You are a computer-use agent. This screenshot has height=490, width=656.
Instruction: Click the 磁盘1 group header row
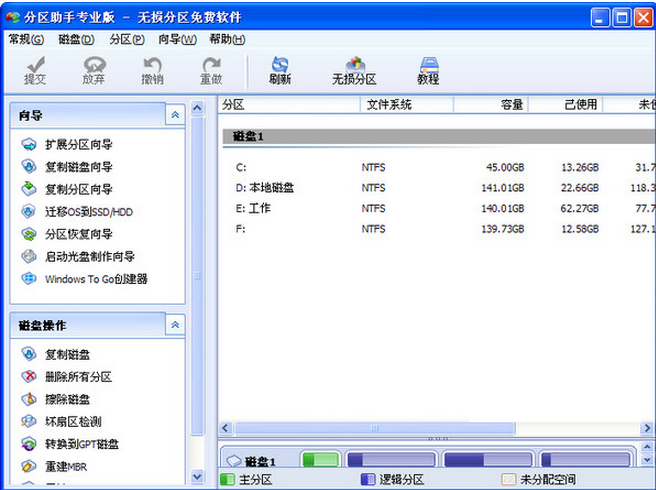(x=439, y=136)
